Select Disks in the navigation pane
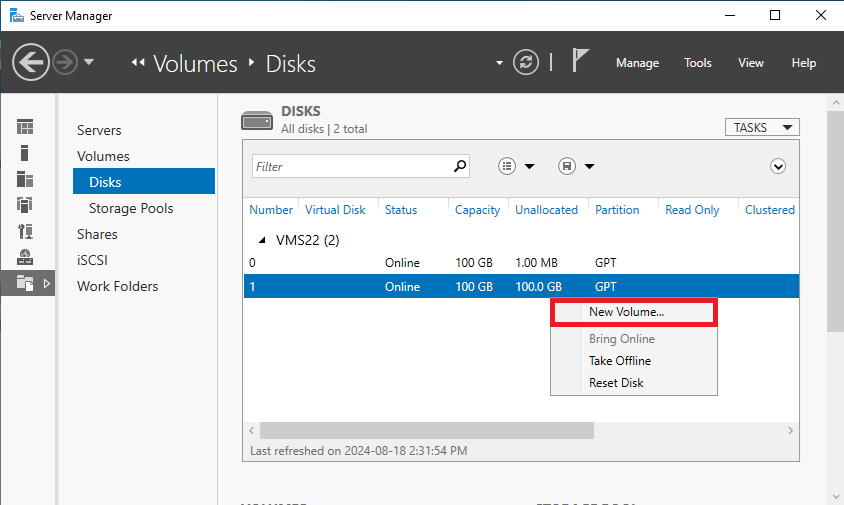The height and width of the screenshot is (505, 844). coord(144,181)
